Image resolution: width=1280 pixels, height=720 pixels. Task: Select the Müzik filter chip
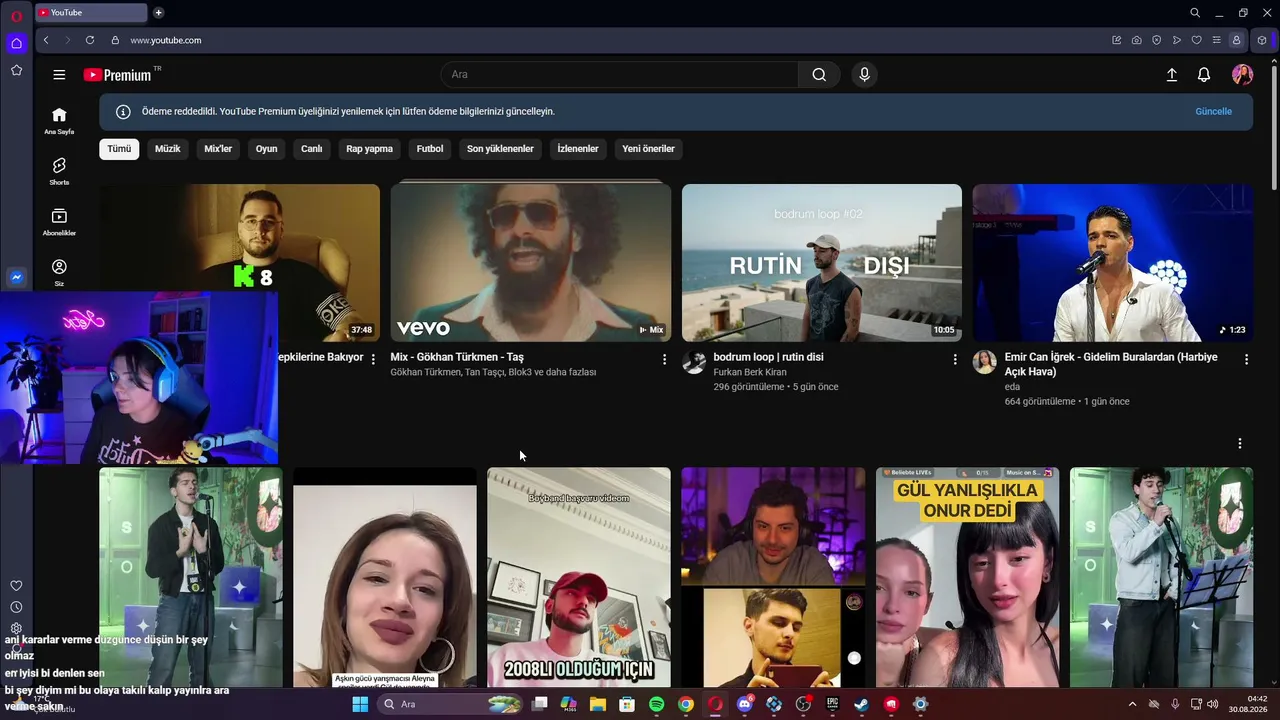168,149
